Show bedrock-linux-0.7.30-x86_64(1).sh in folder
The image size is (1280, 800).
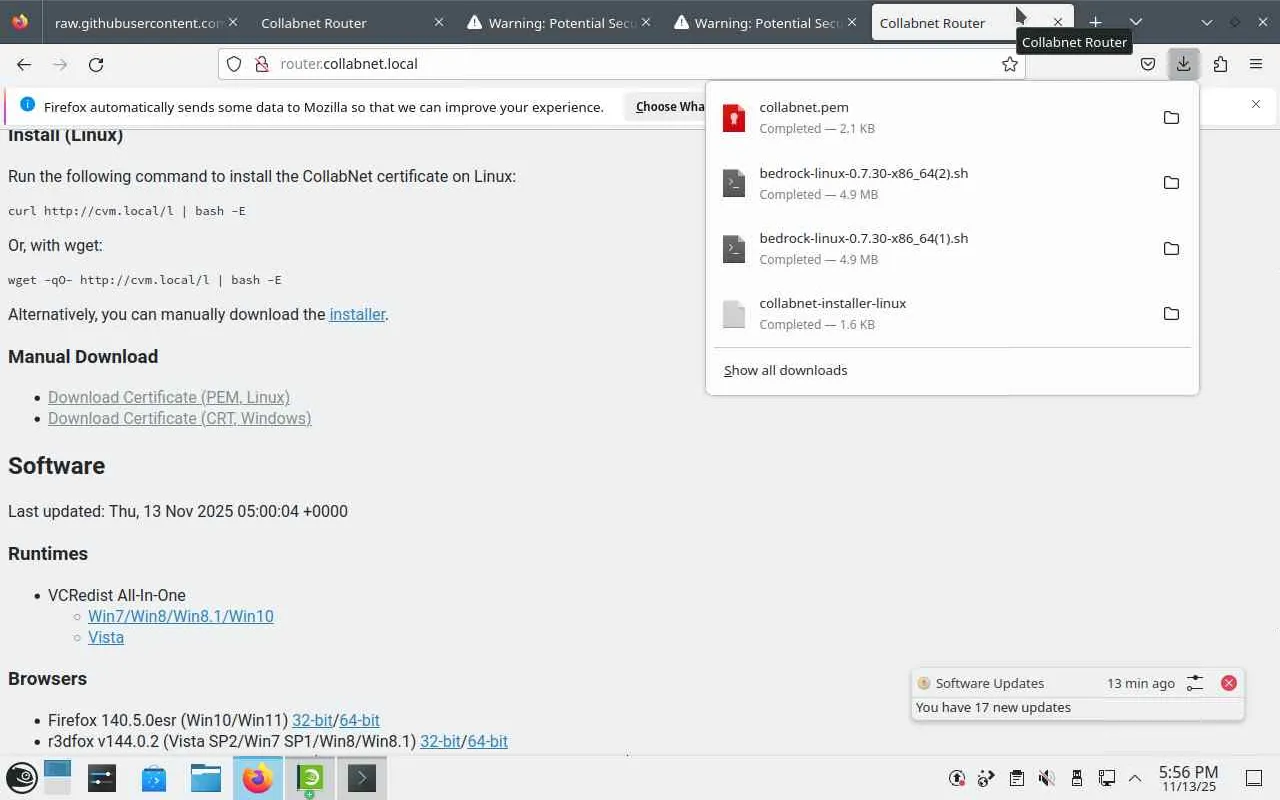pyautogui.click(x=1171, y=248)
